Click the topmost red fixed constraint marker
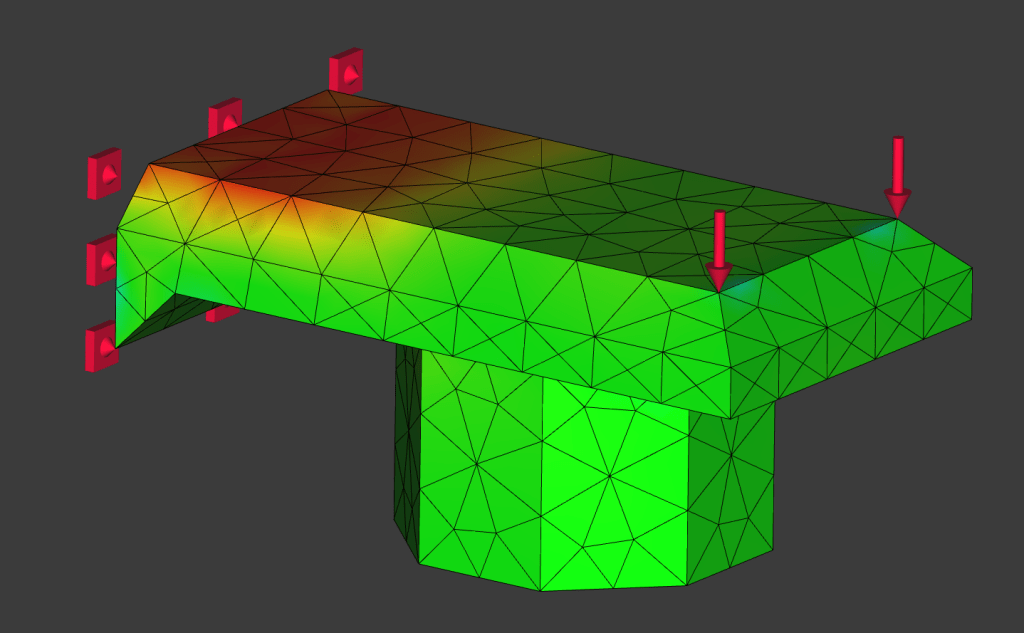The width and height of the screenshot is (1024, 633). pos(346,71)
